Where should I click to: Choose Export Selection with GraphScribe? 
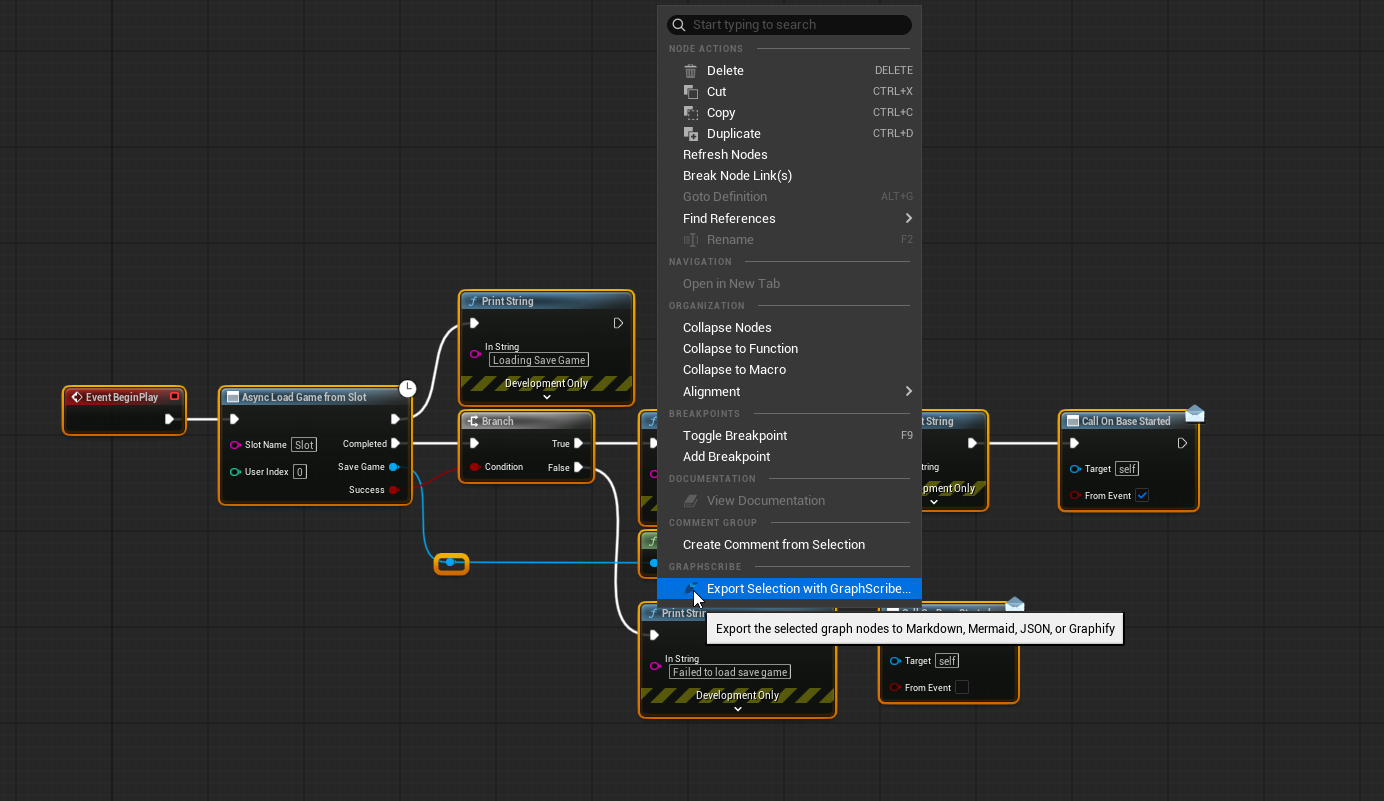[789, 589]
